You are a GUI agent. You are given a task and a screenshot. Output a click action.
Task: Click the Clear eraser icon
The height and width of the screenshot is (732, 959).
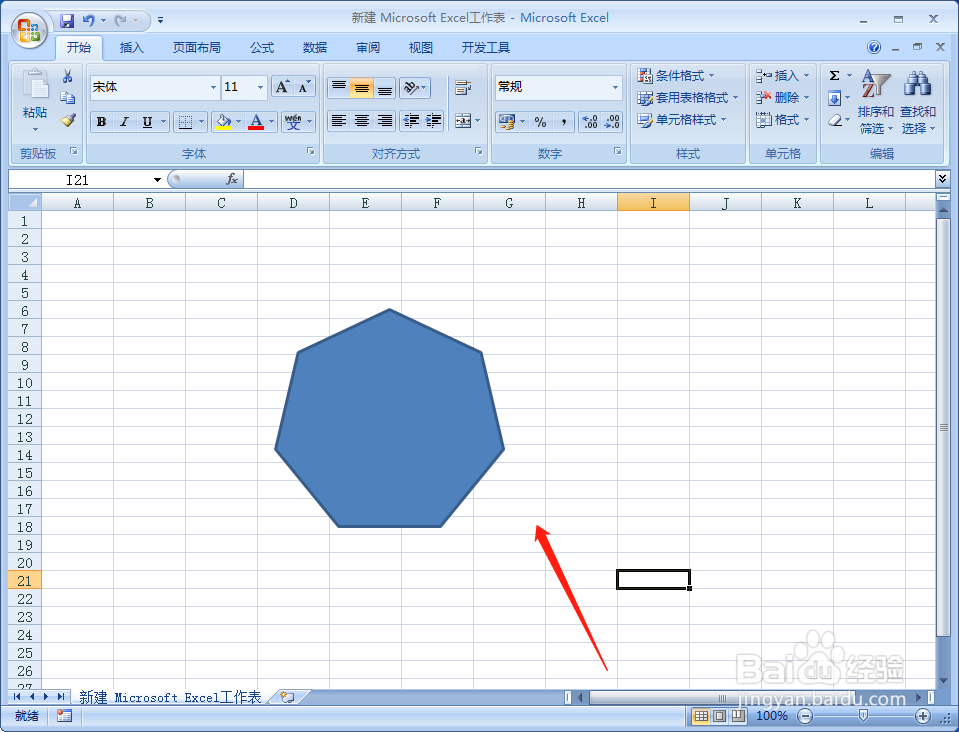click(x=834, y=120)
